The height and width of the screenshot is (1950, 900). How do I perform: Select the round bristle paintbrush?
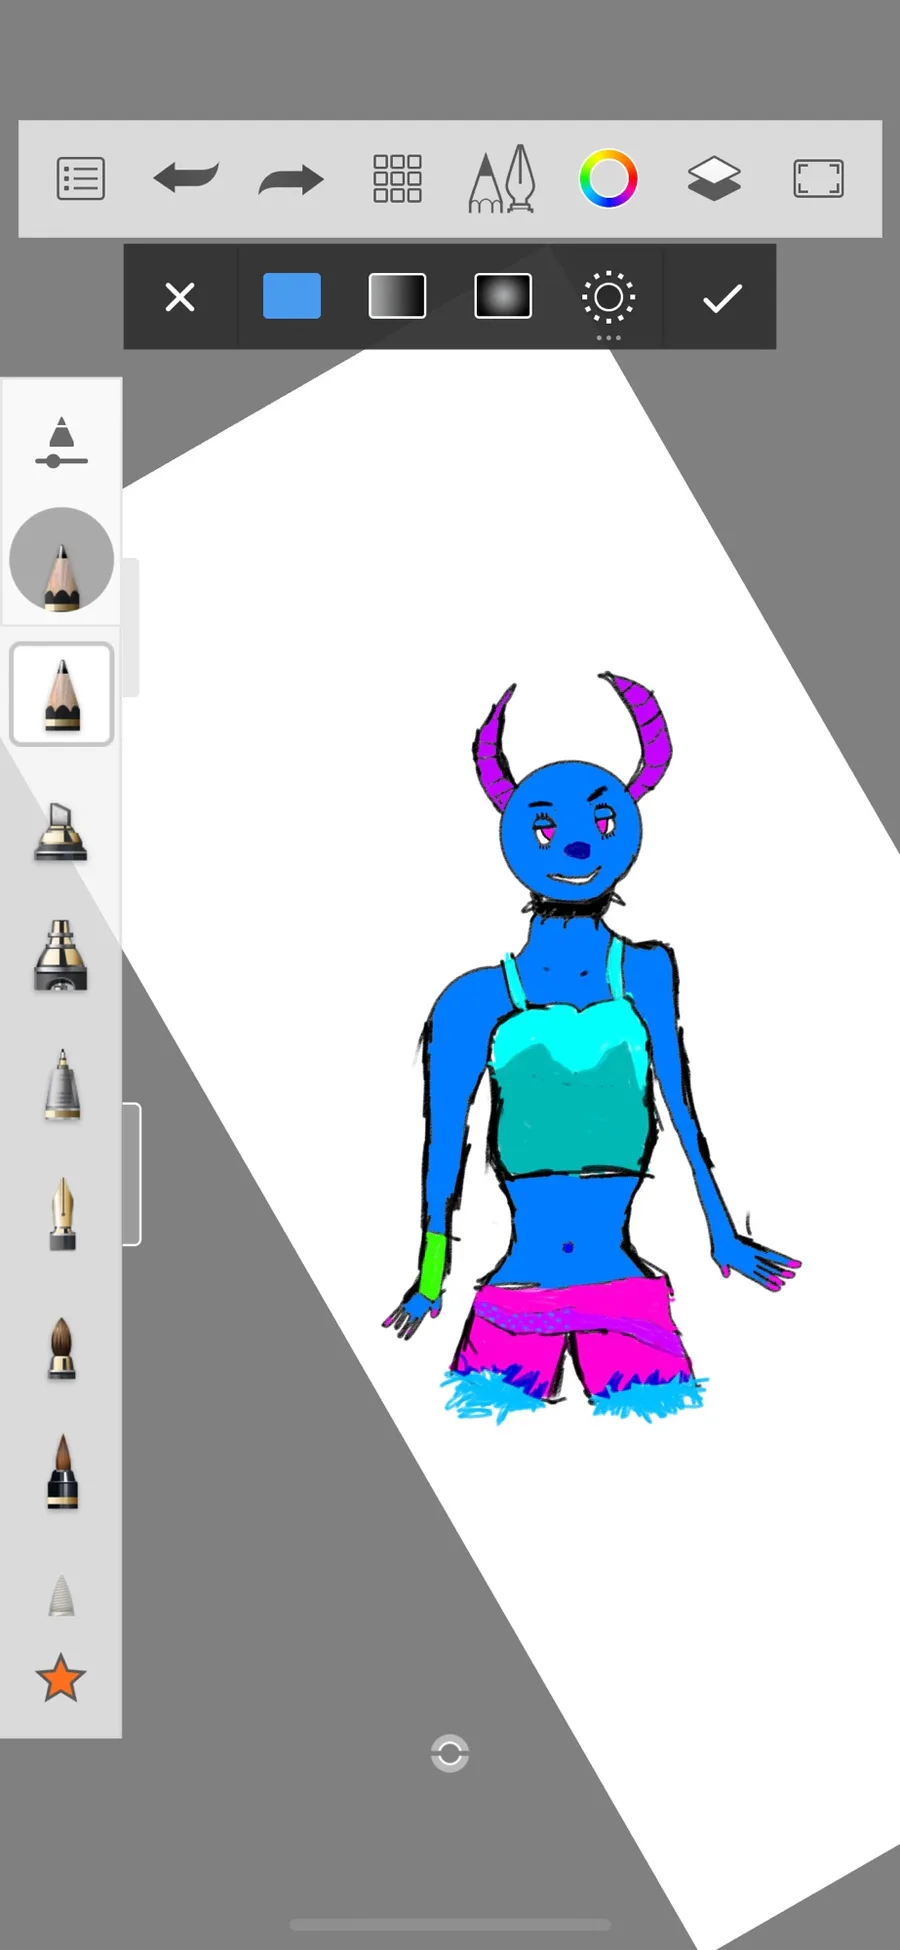point(62,1349)
